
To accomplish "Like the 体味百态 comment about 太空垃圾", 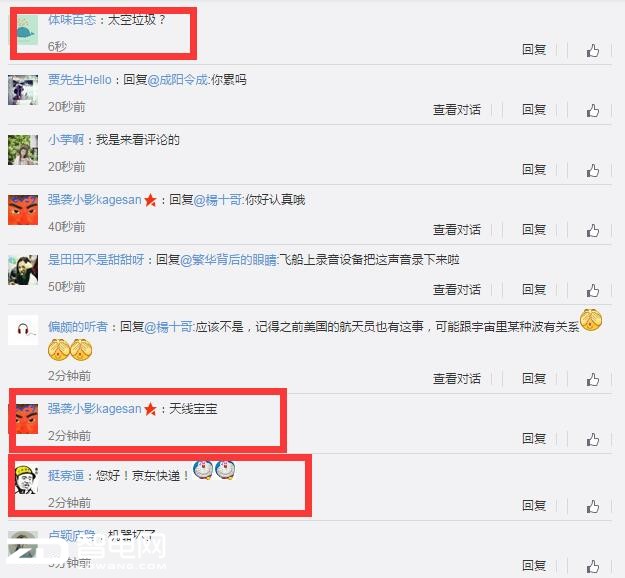I will click(593, 51).
